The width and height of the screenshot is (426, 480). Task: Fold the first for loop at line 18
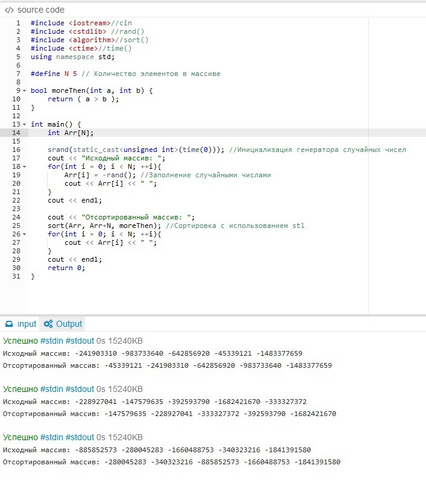point(24,167)
